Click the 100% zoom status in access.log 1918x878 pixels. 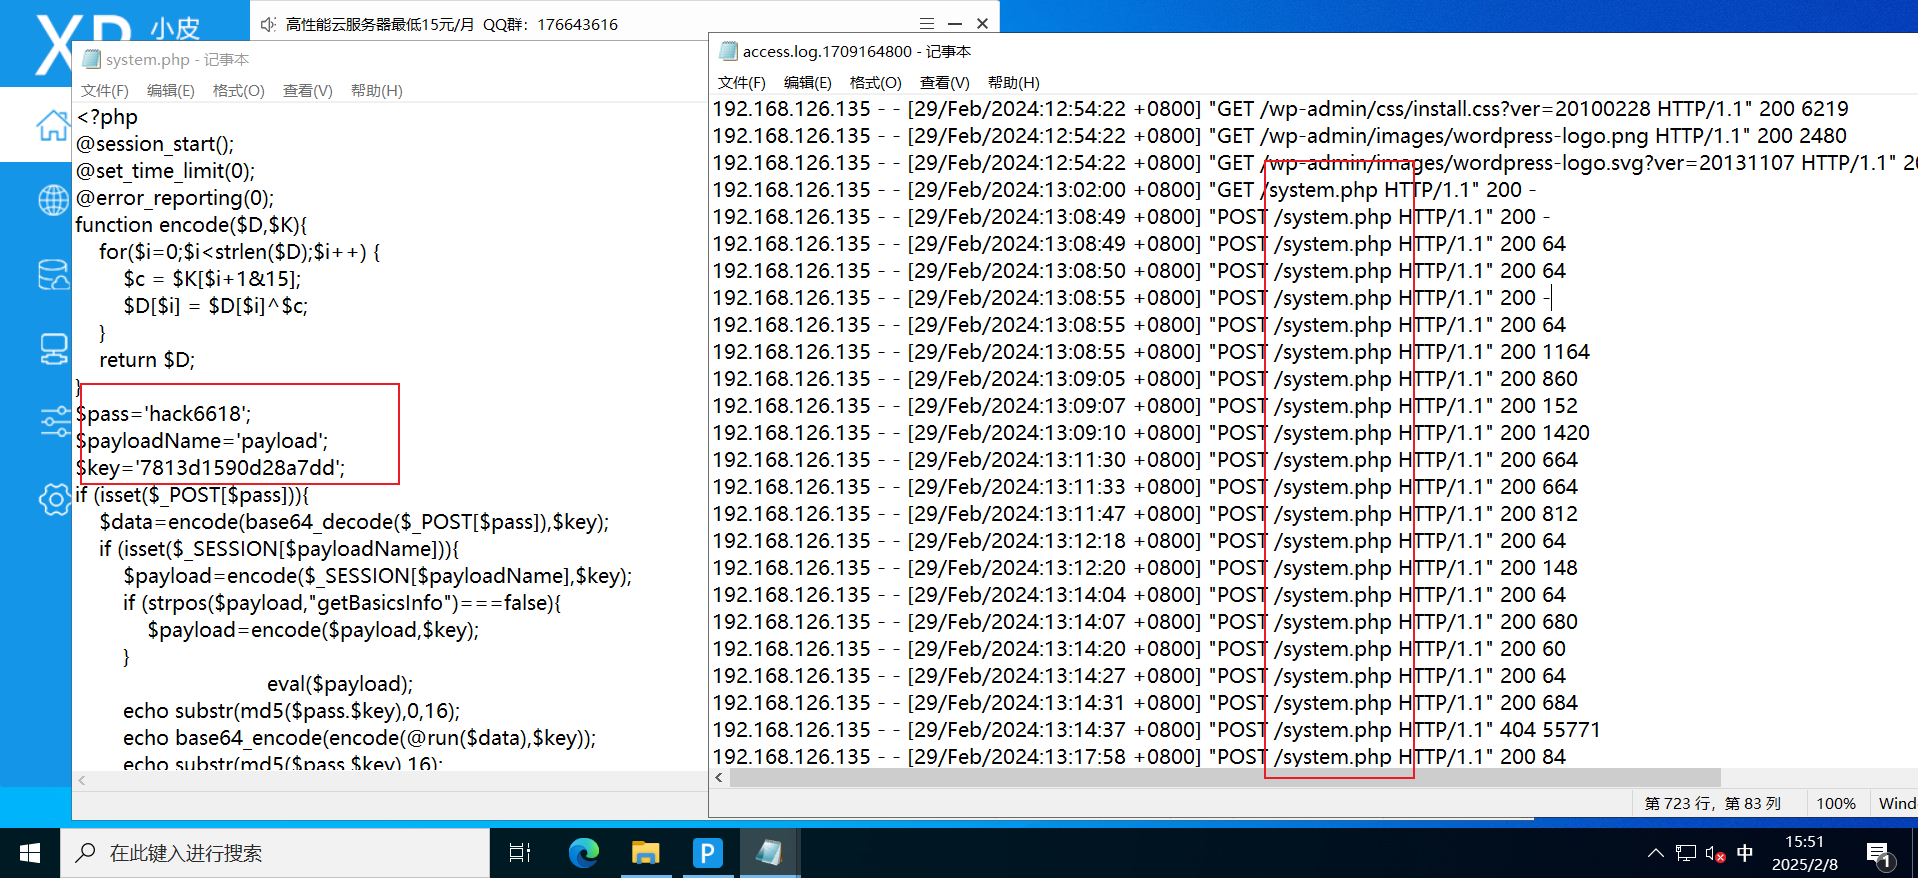coord(1836,803)
